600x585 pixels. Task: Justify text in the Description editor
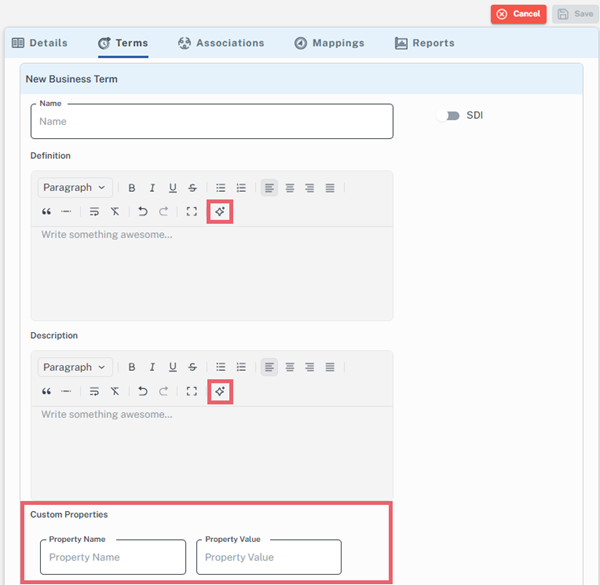pyautogui.click(x=330, y=368)
